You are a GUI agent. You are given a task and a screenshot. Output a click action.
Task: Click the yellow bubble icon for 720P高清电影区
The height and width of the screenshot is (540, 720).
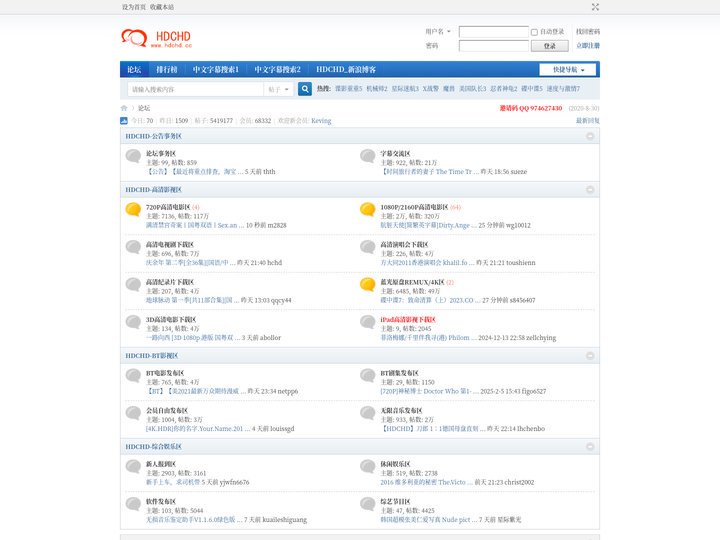(133, 209)
